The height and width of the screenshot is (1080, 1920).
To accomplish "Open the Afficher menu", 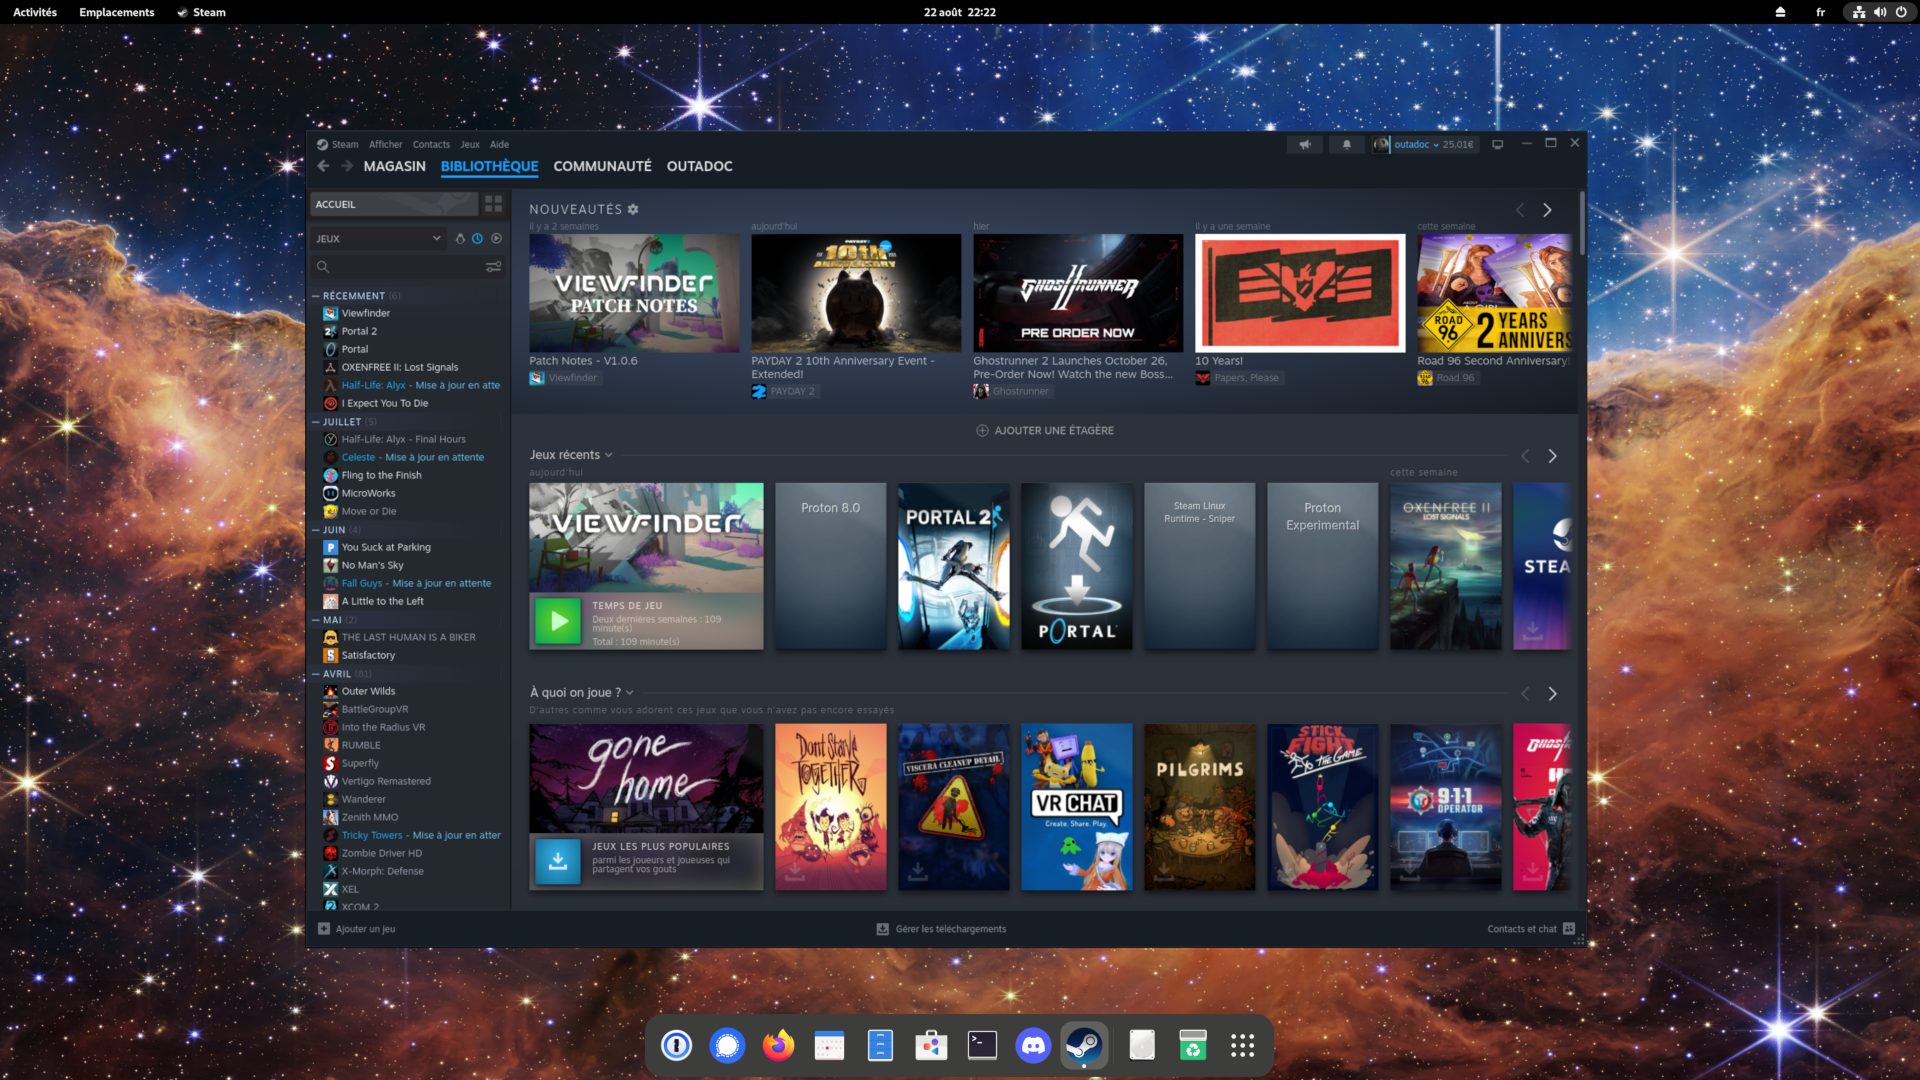I will pyautogui.click(x=385, y=144).
